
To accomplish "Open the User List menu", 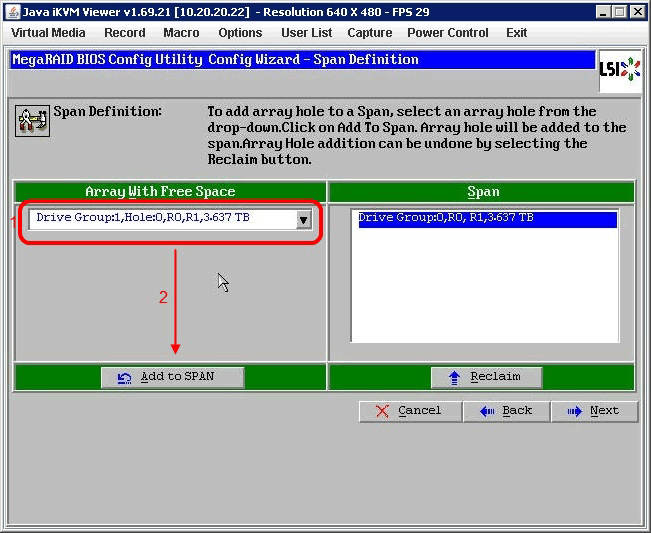I will pyautogui.click(x=306, y=33).
